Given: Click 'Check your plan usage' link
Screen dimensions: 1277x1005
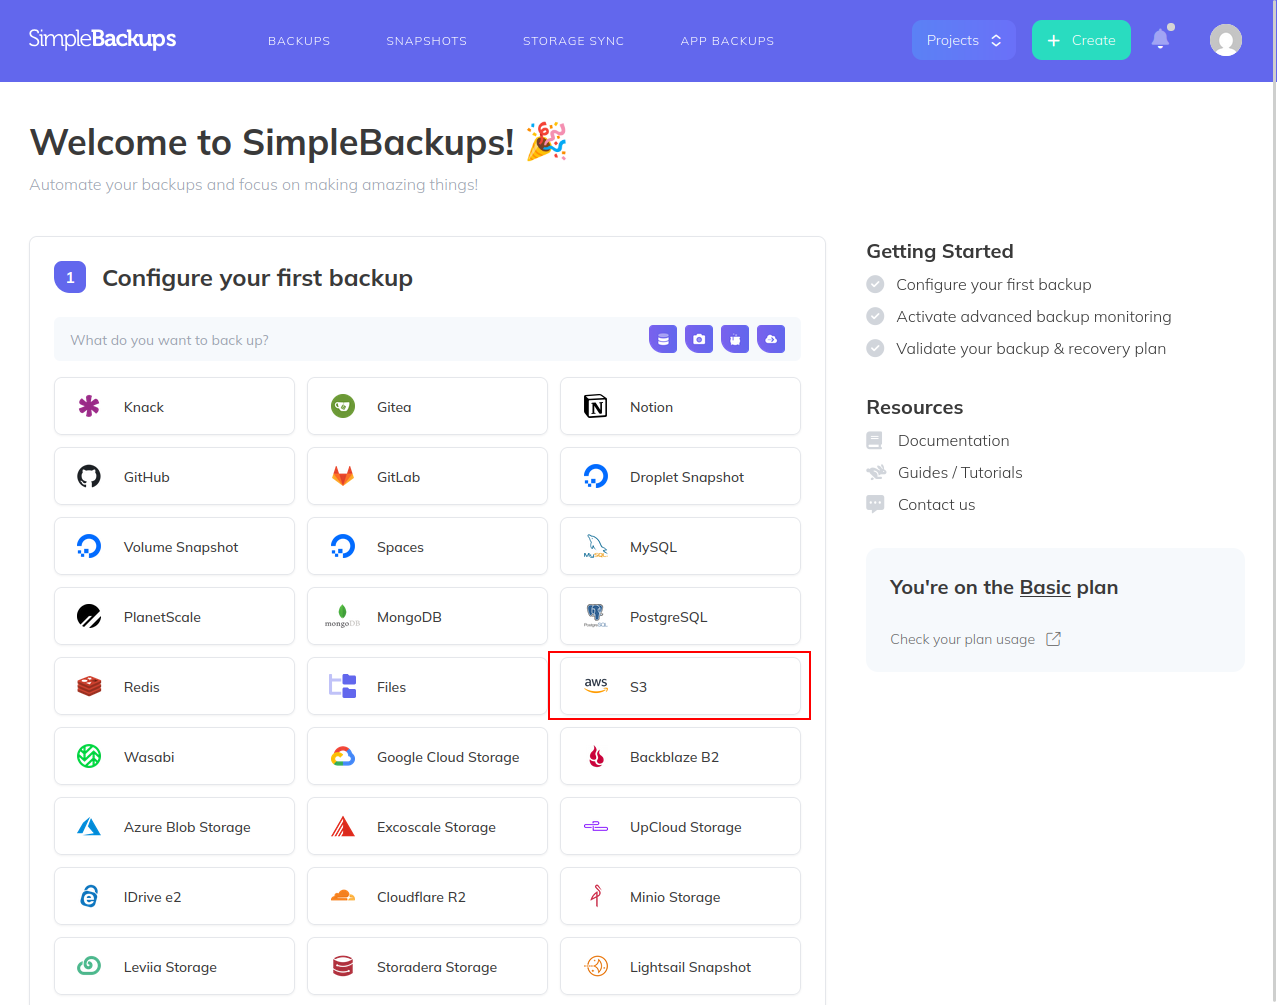Looking at the screenshot, I should click(x=975, y=639).
